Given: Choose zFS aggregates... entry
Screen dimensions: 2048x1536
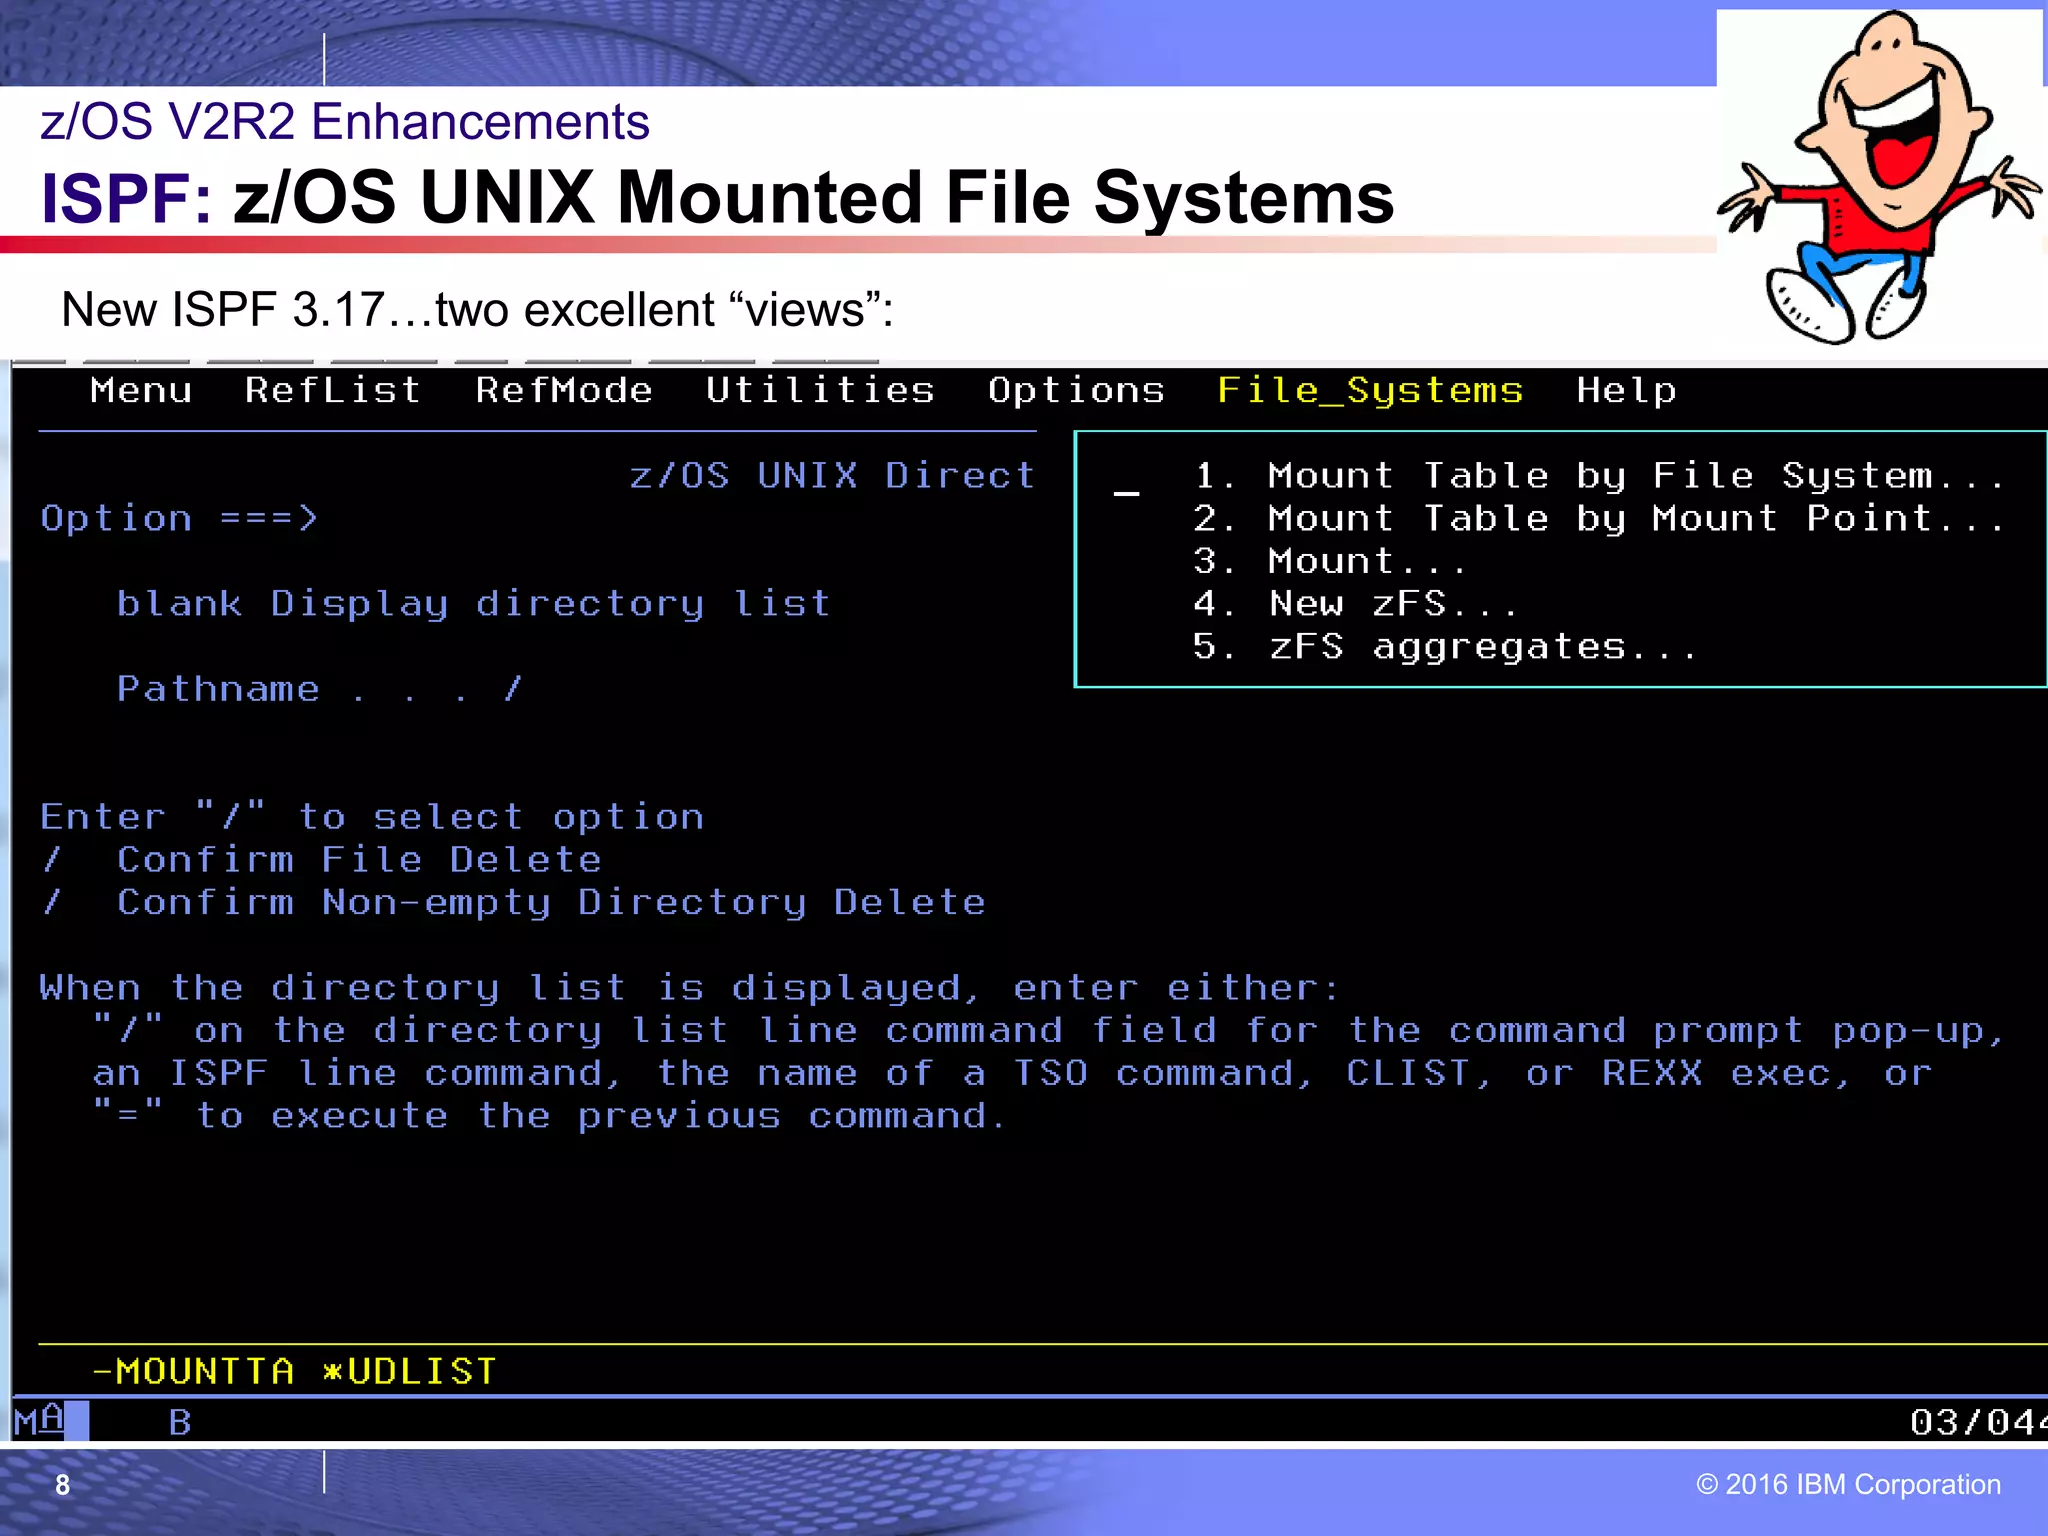Looking at the screenshot, I should click(x=1445, y=647).
